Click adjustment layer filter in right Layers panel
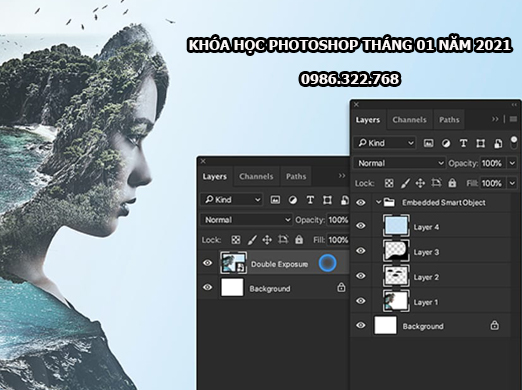The width and height of the screenshot is (522, 390). pos(446,143)
